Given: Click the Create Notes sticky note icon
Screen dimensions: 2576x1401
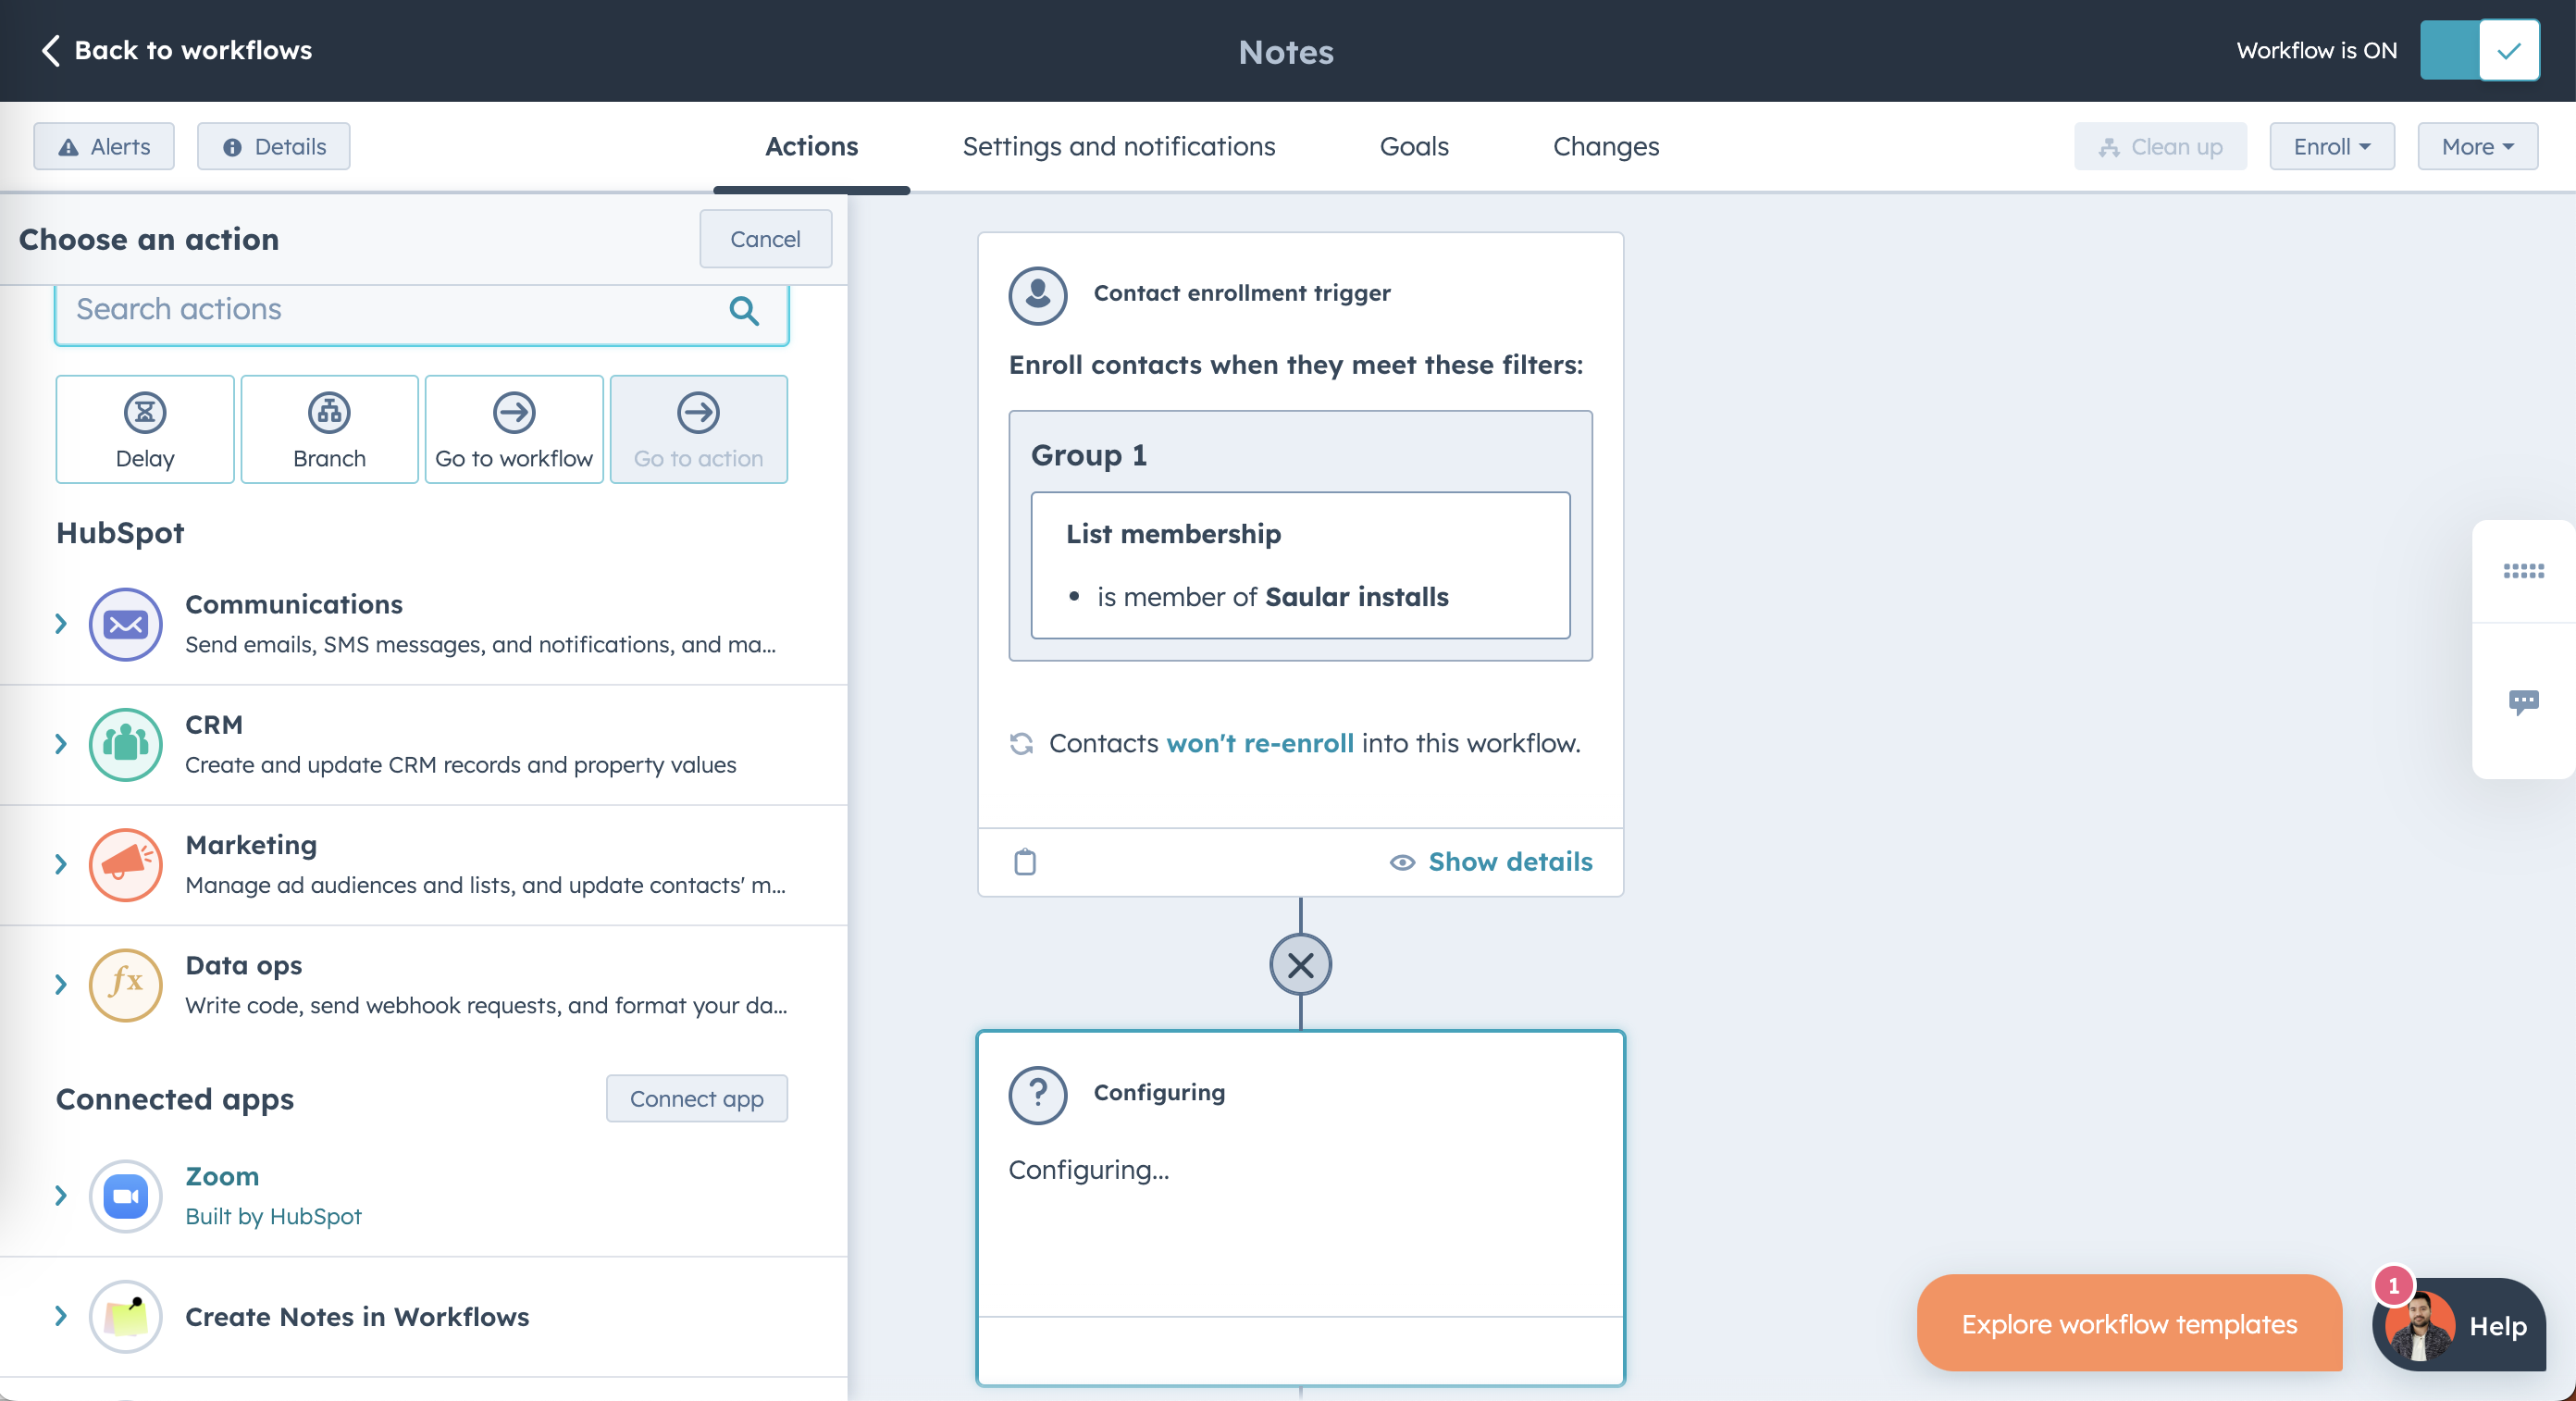Looking at the screenshot, I should coord(126,1317).
